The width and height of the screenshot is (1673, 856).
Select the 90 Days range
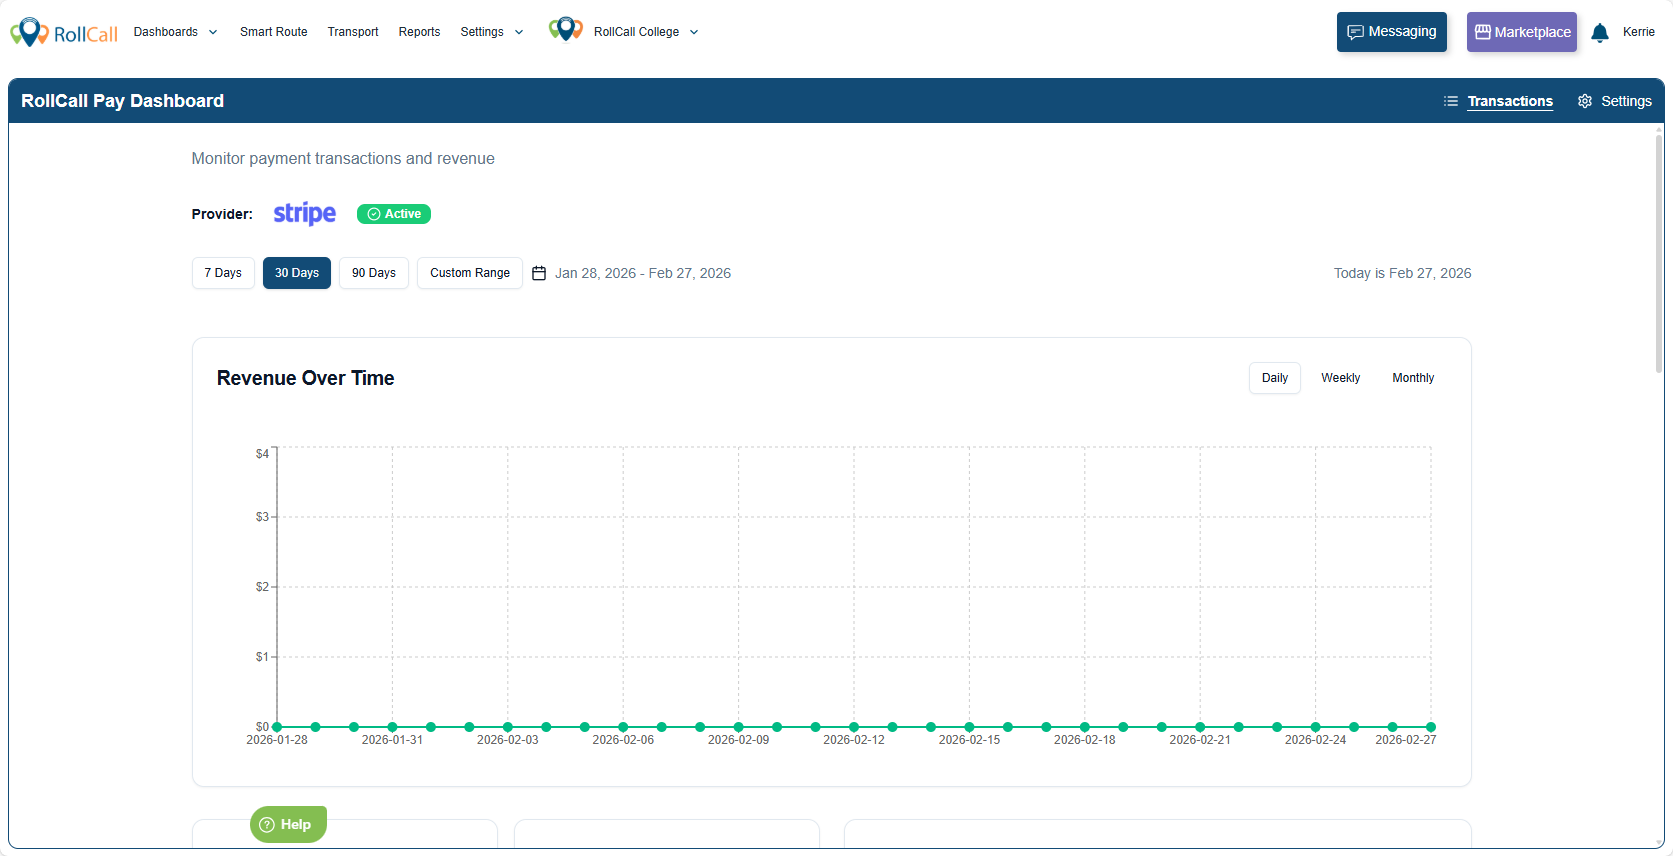373,273
